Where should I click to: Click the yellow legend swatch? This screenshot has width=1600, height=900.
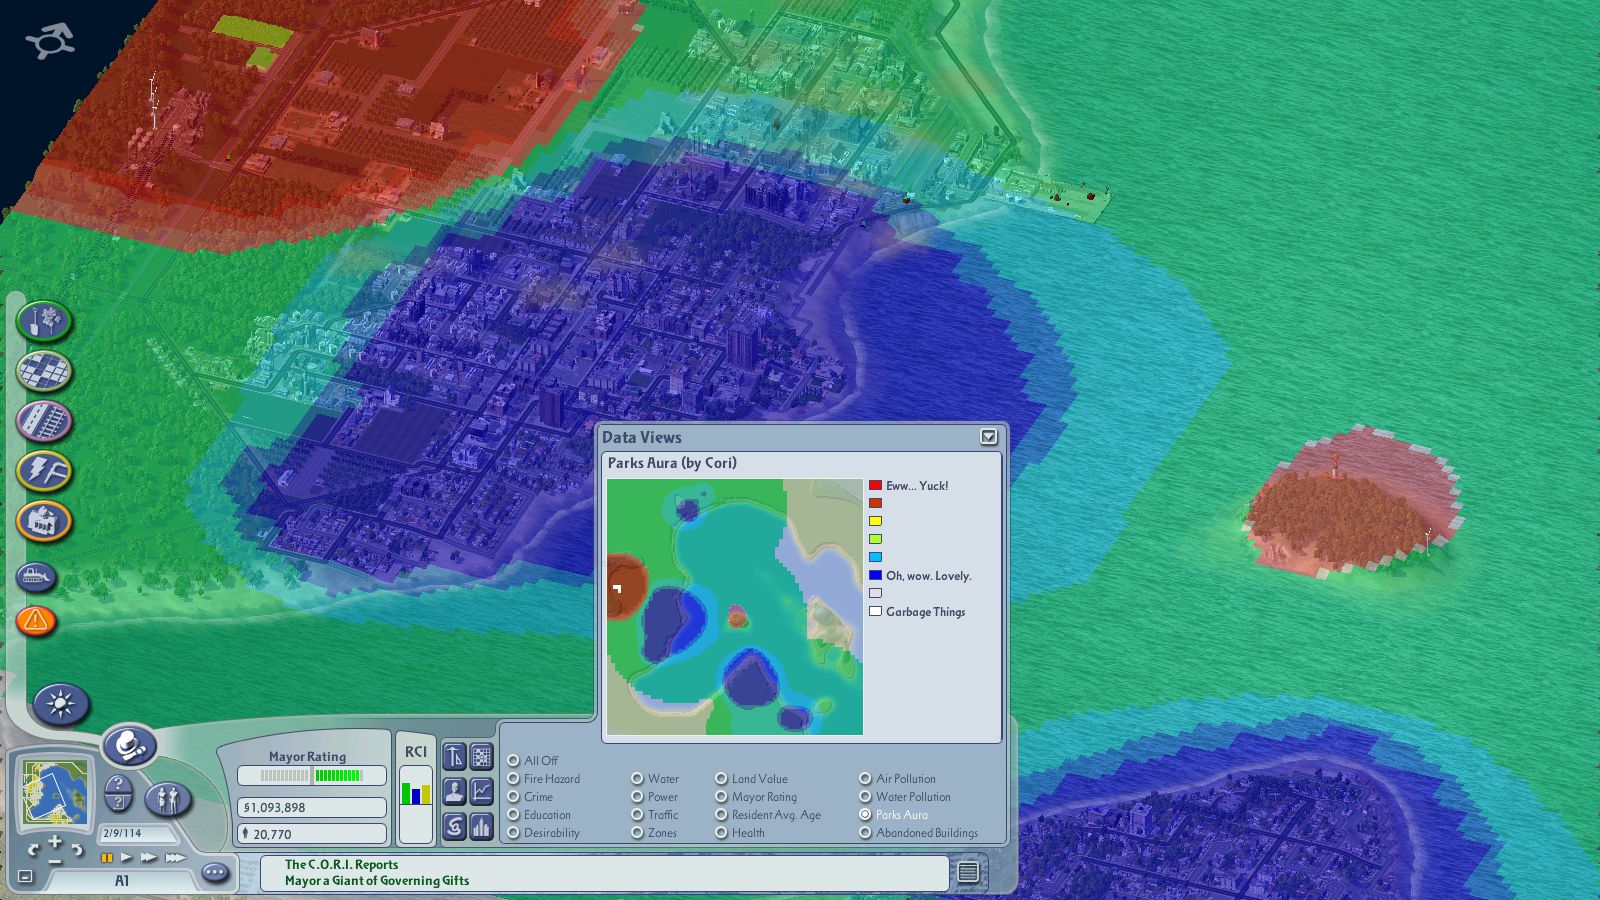pos(875,521)
